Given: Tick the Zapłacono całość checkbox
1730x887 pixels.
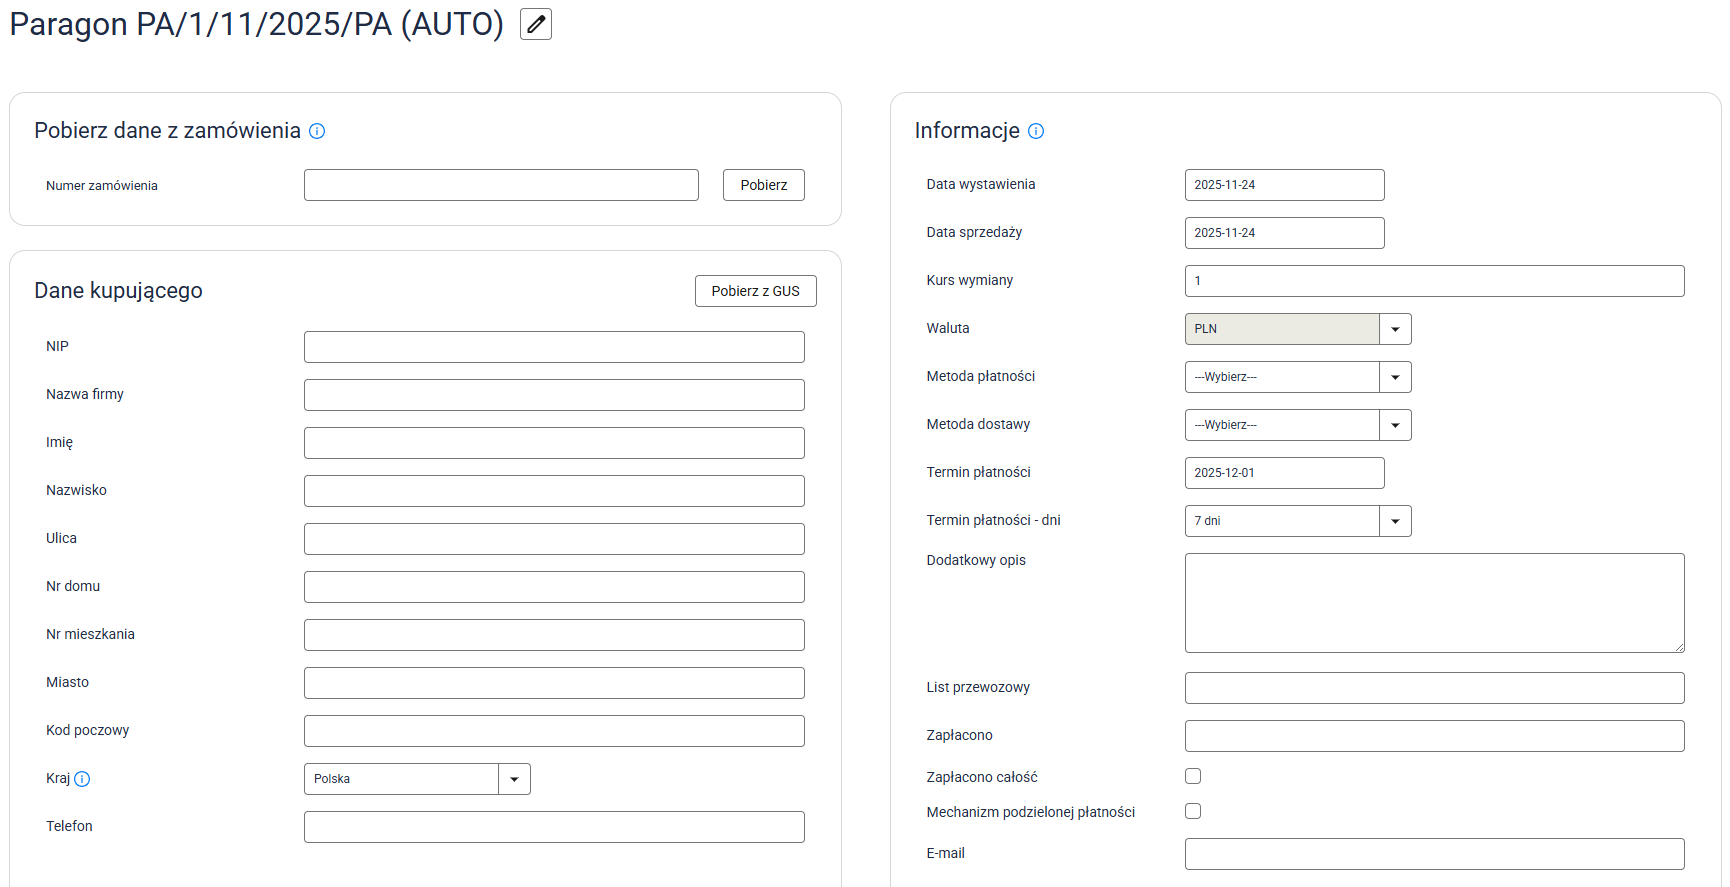Looking at the screenshot, I should click(x=1193, y=776).
